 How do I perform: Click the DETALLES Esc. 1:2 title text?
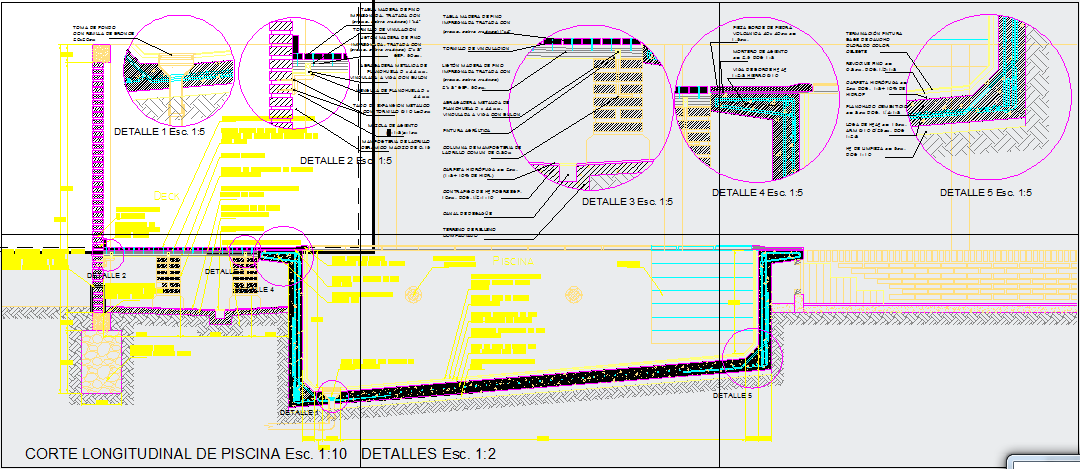point(428,454)
